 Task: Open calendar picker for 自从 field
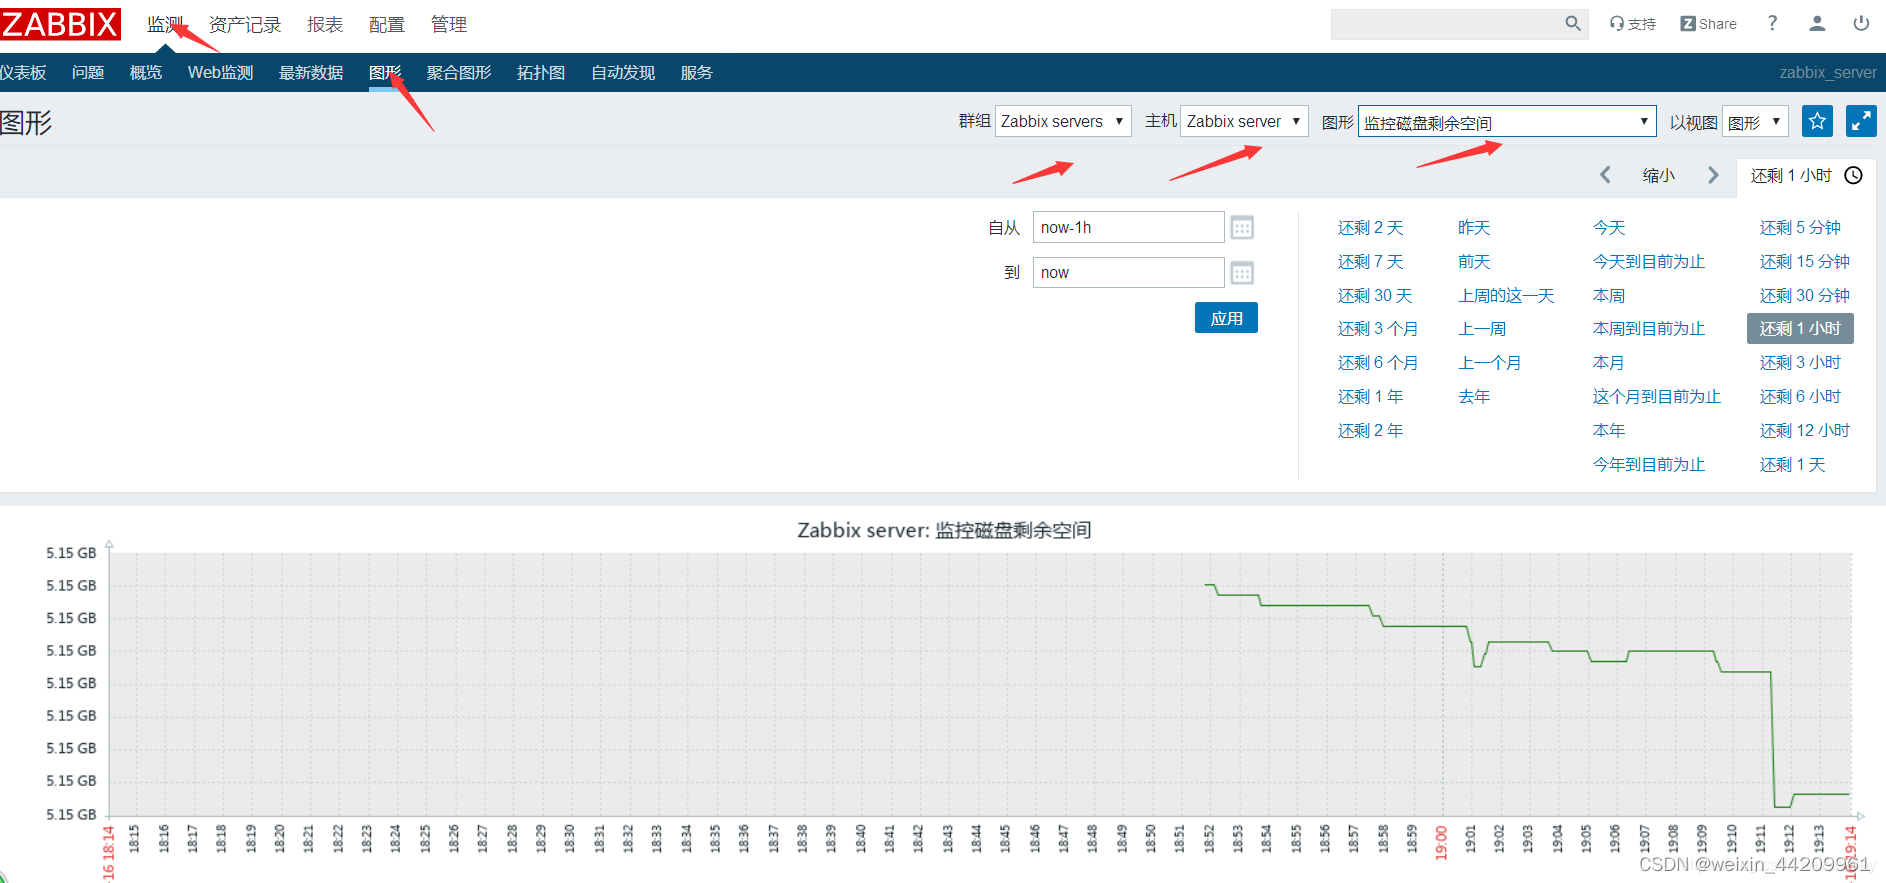coord(1242,228)
